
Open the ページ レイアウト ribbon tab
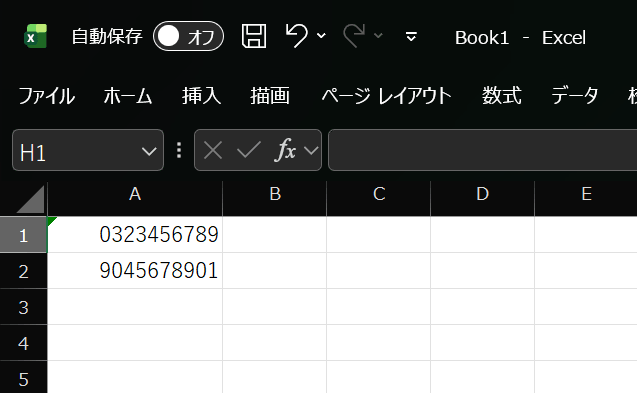[x=386, y=96]
